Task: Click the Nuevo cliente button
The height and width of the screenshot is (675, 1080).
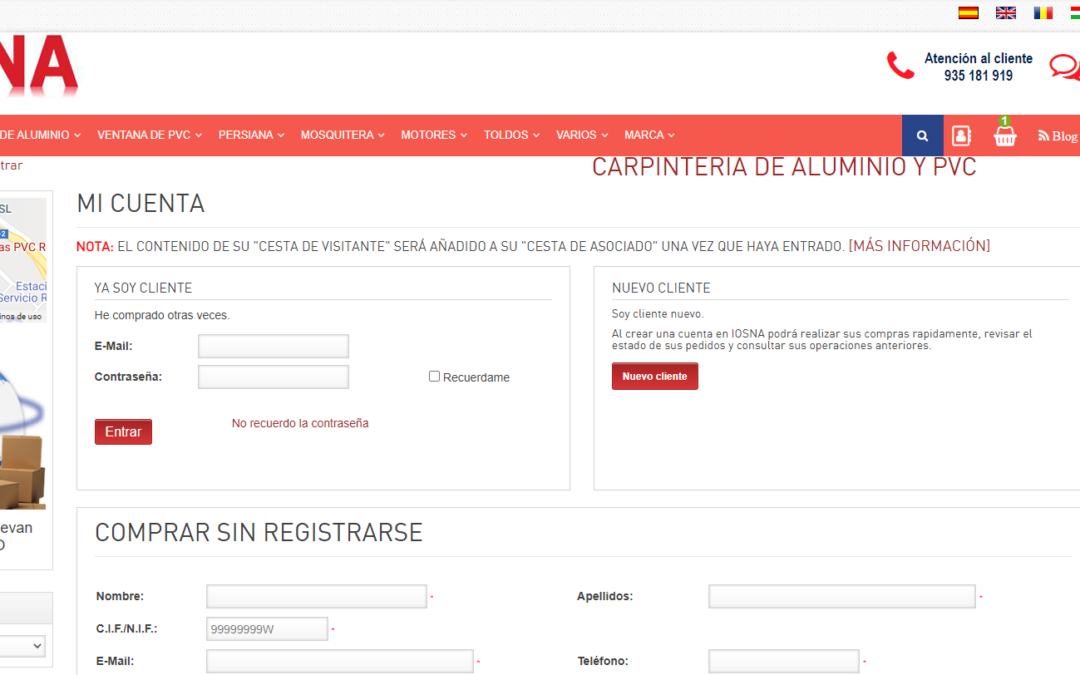Action: (x=654, y=376)
